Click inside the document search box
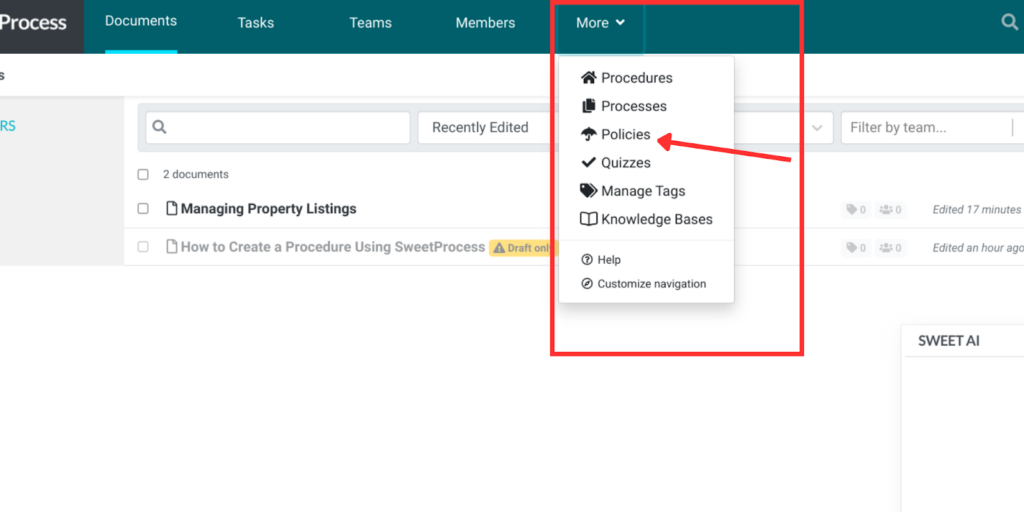This screenshot has width=1024, height=512. [x=278, y=127]
